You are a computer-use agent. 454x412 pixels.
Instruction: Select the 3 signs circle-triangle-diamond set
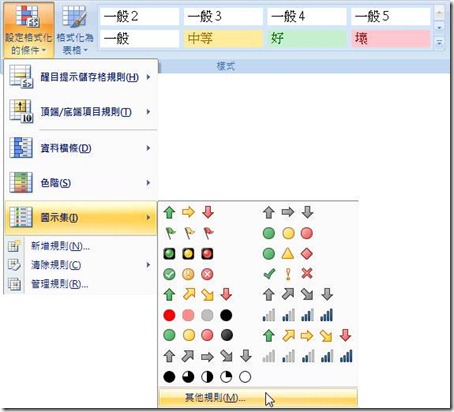(288, 254)
